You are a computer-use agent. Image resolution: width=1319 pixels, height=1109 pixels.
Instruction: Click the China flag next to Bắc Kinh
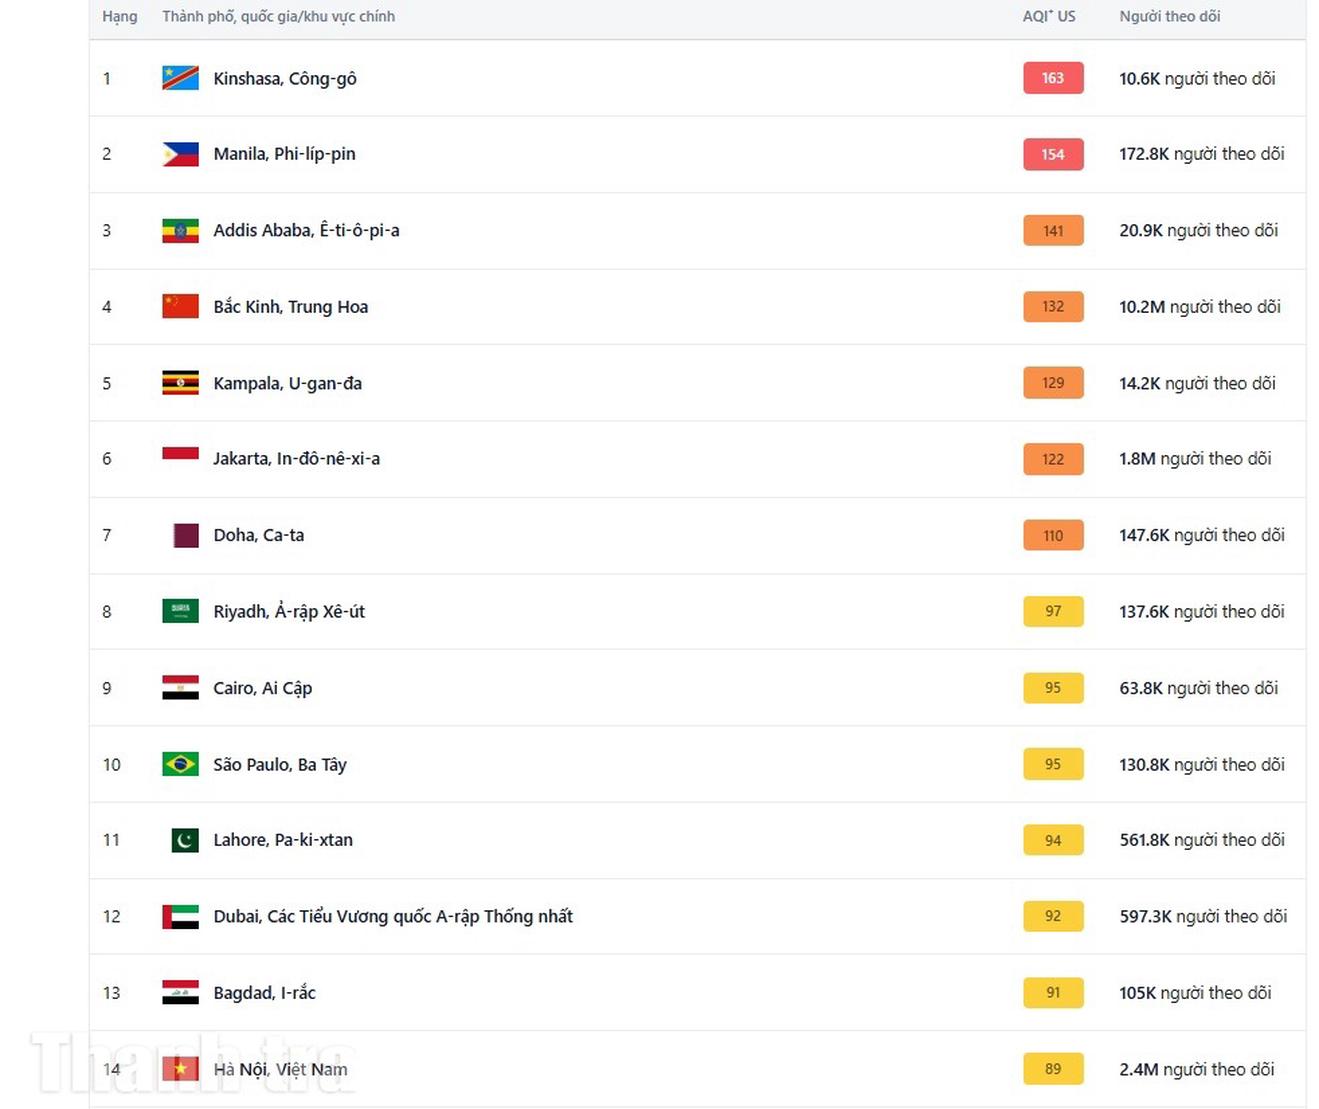tap(180, 306)
